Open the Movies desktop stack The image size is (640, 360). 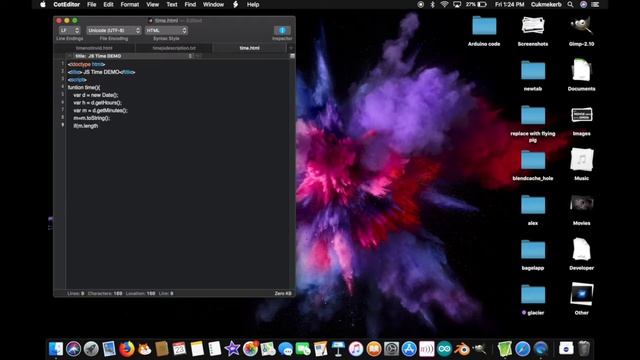pyautogui.click(x=581, y=204)
